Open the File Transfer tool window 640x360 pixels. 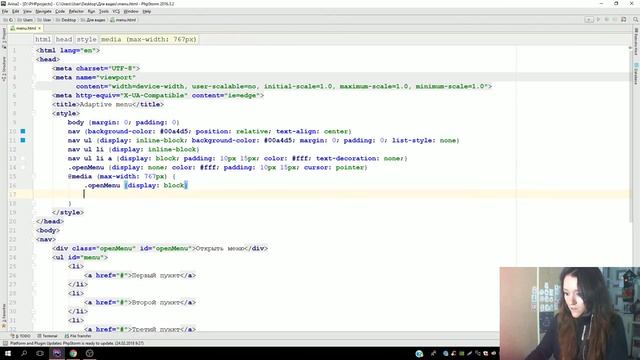[x=78, y=336]
